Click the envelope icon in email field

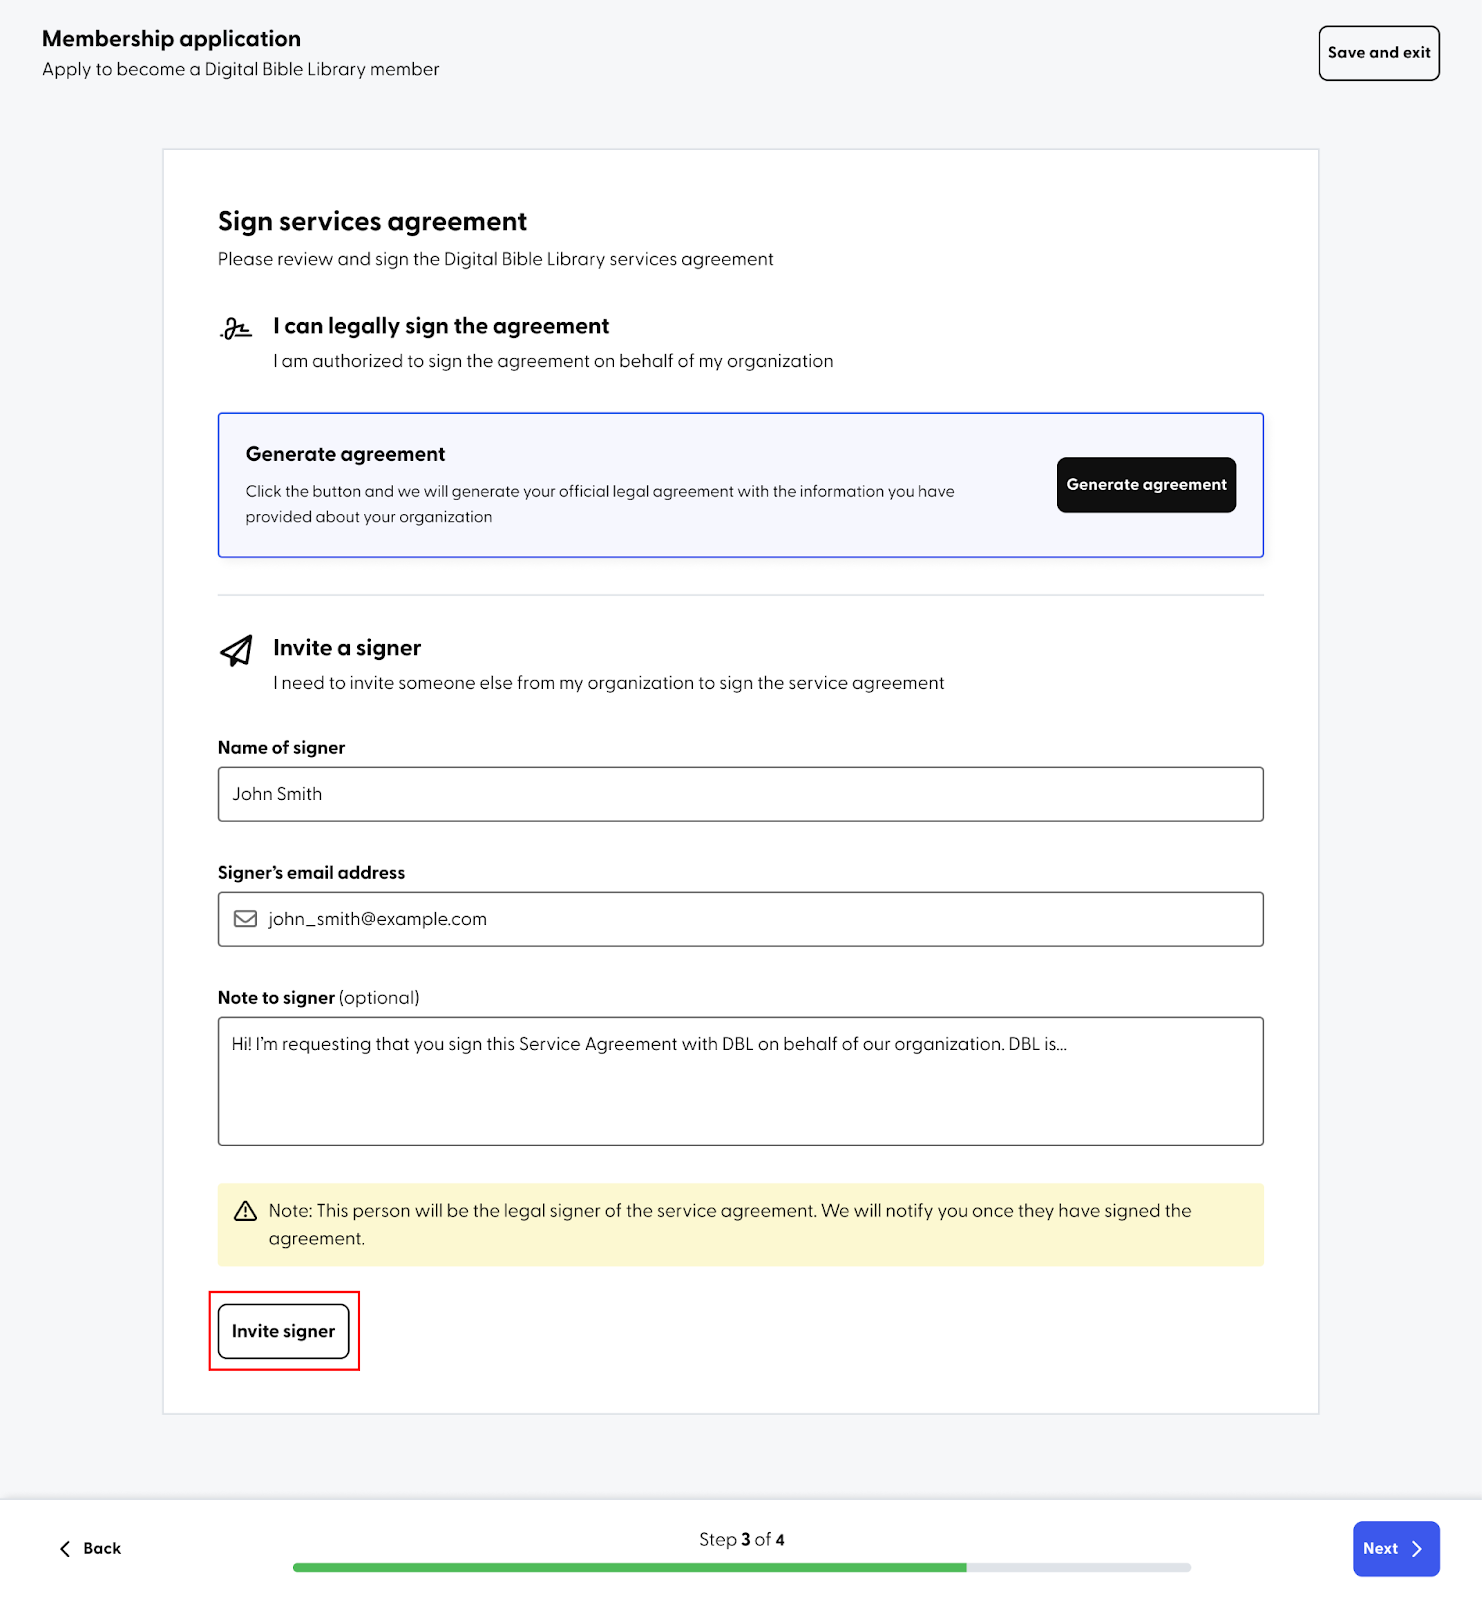coord(245,919)
